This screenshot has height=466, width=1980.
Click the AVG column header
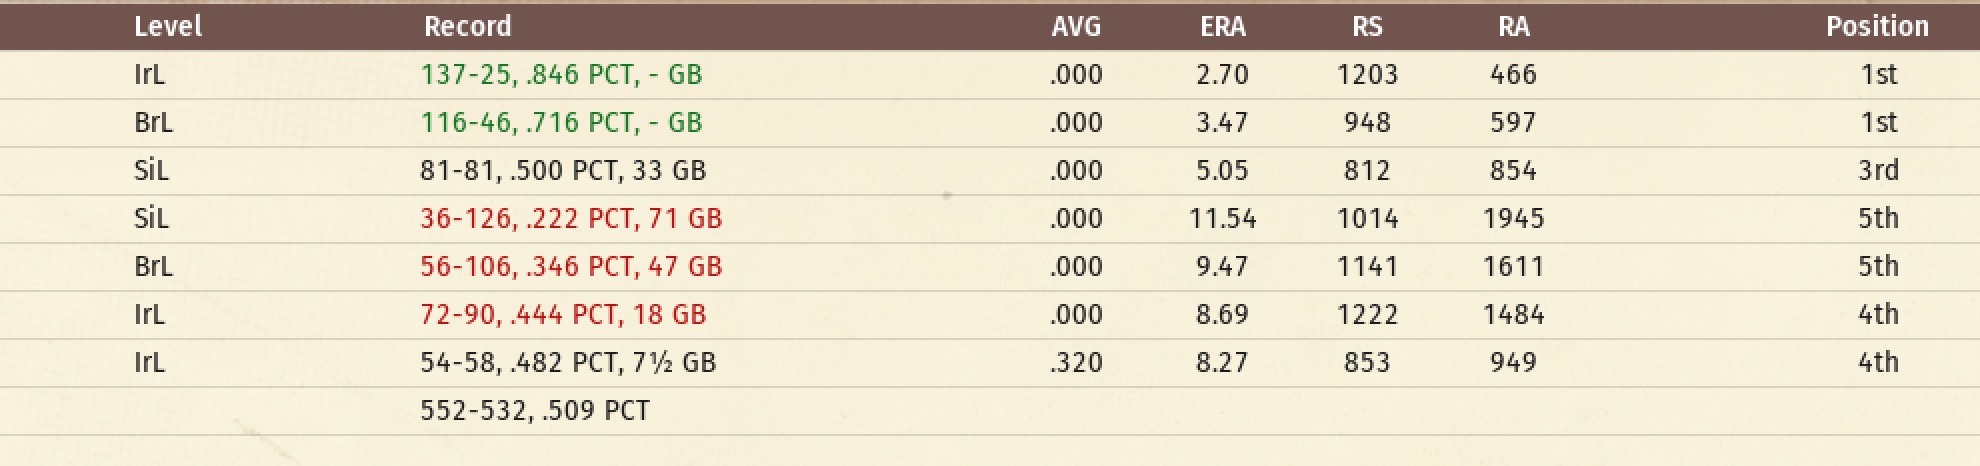coord(1076,26)
